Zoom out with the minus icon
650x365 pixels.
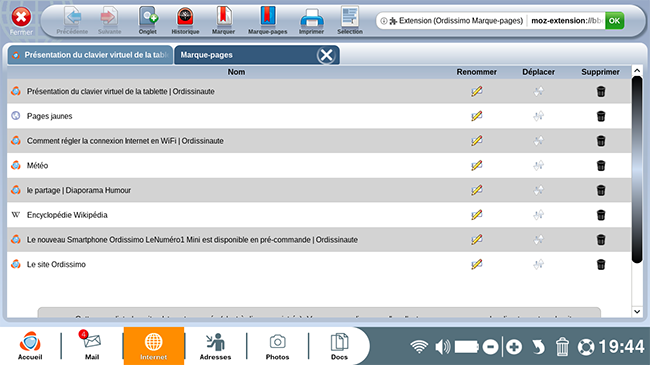[490, 347]
